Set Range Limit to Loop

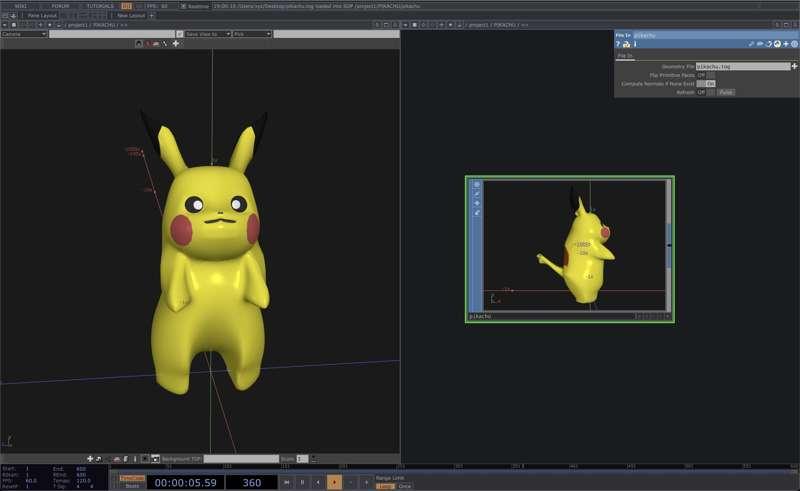point(385,486)
